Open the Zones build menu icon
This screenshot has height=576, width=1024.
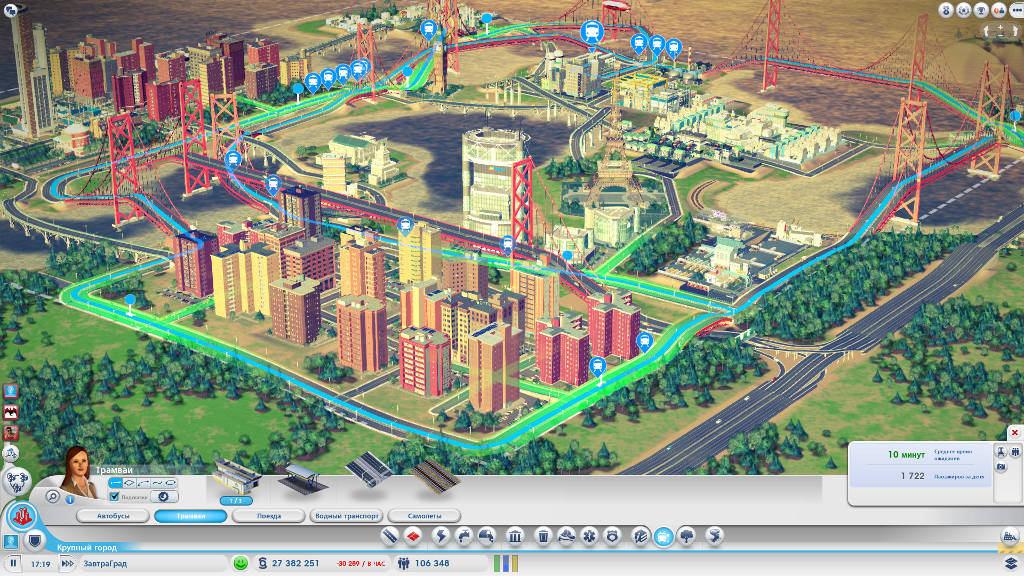(x=413, y=536)
